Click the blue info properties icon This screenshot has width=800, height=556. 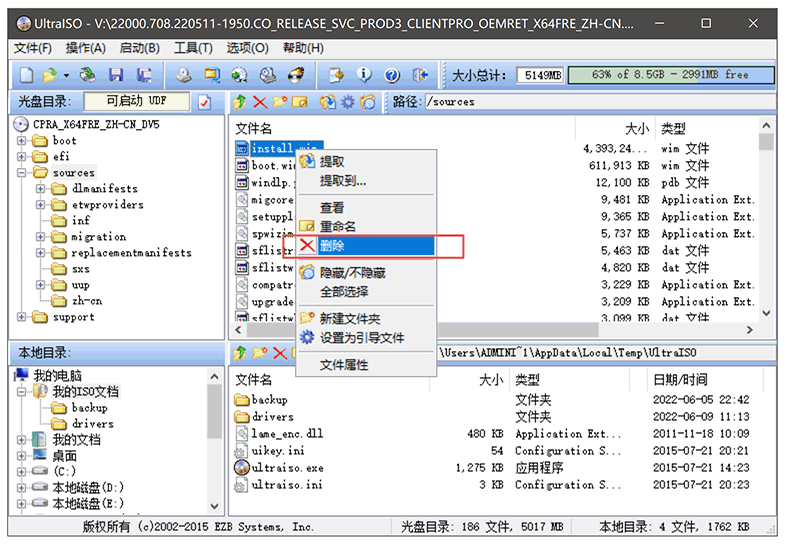click(x=364, y=75)
